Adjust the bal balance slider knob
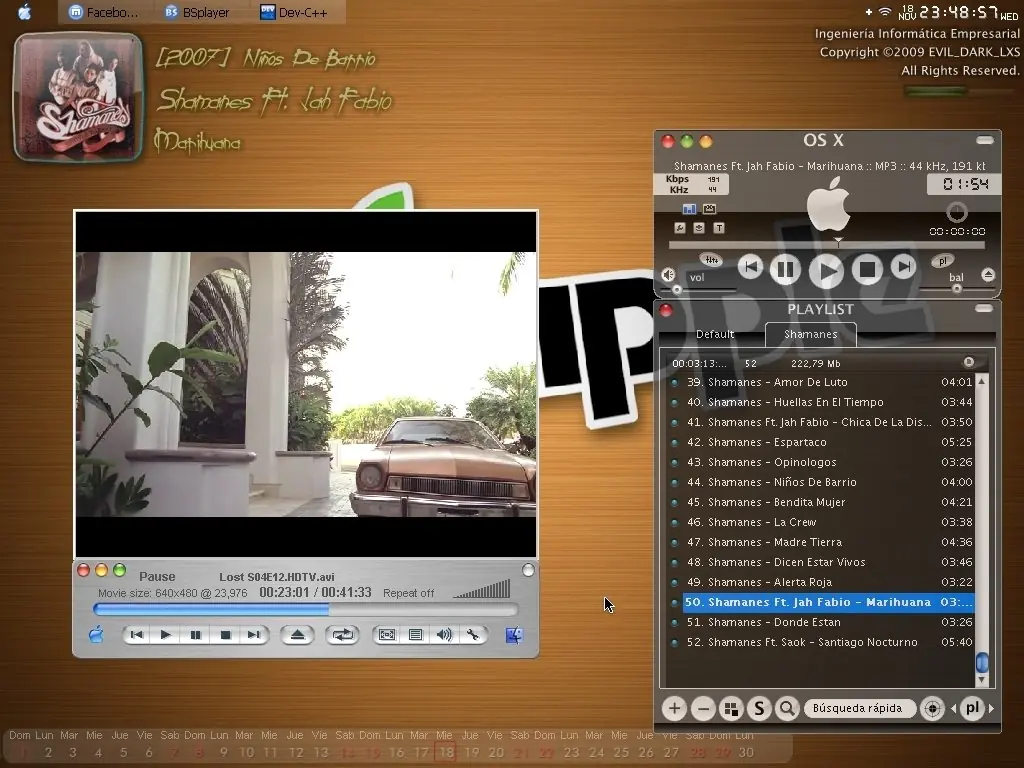This screenshot has height=768, width=1024. [957, 289]
